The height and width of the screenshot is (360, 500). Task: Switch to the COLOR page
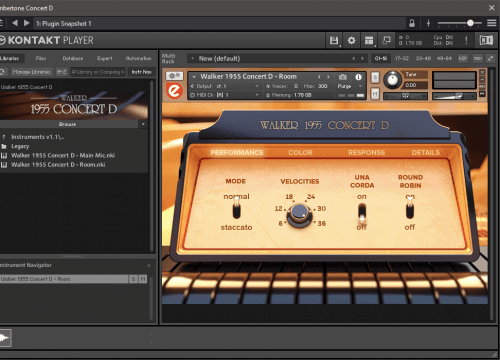(x=300, y=153)
